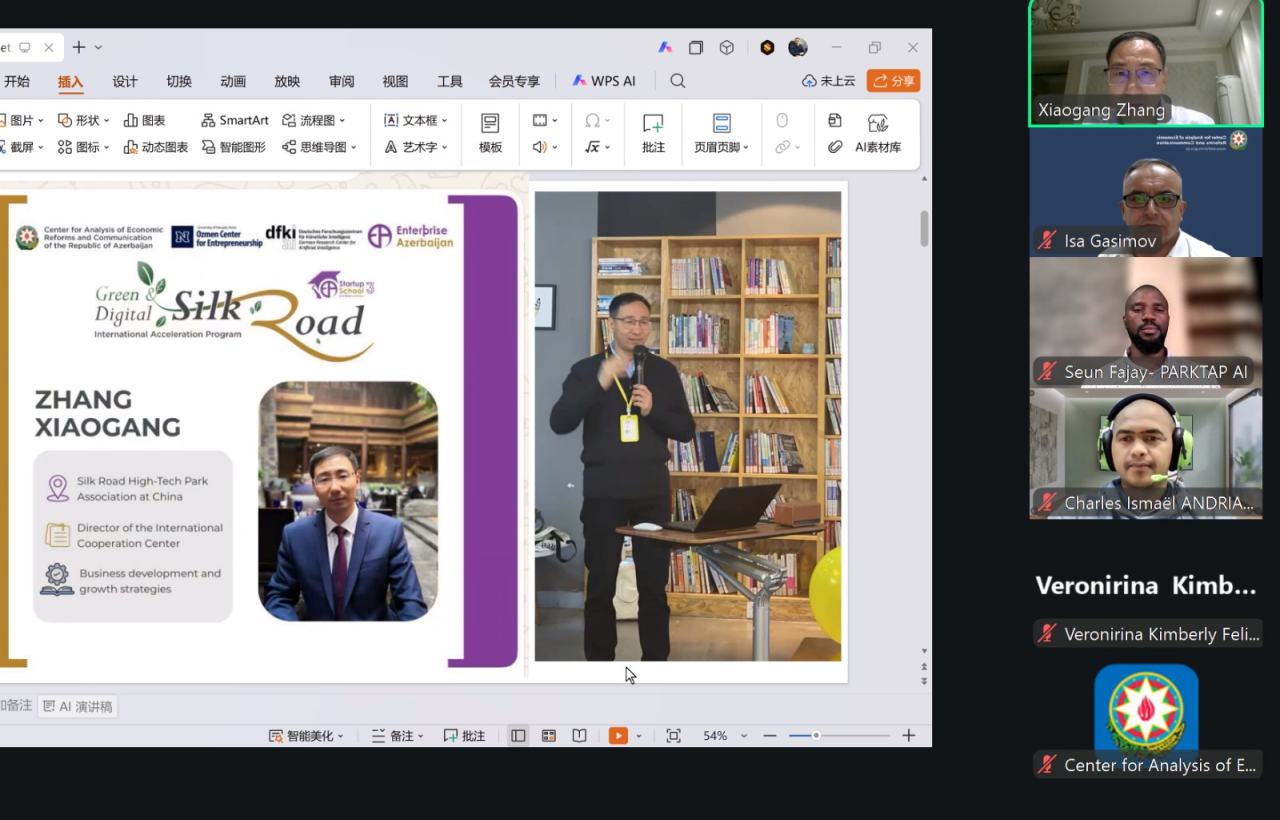
Task: Switch to normal view in the status bar
Action: pos(518,735)
